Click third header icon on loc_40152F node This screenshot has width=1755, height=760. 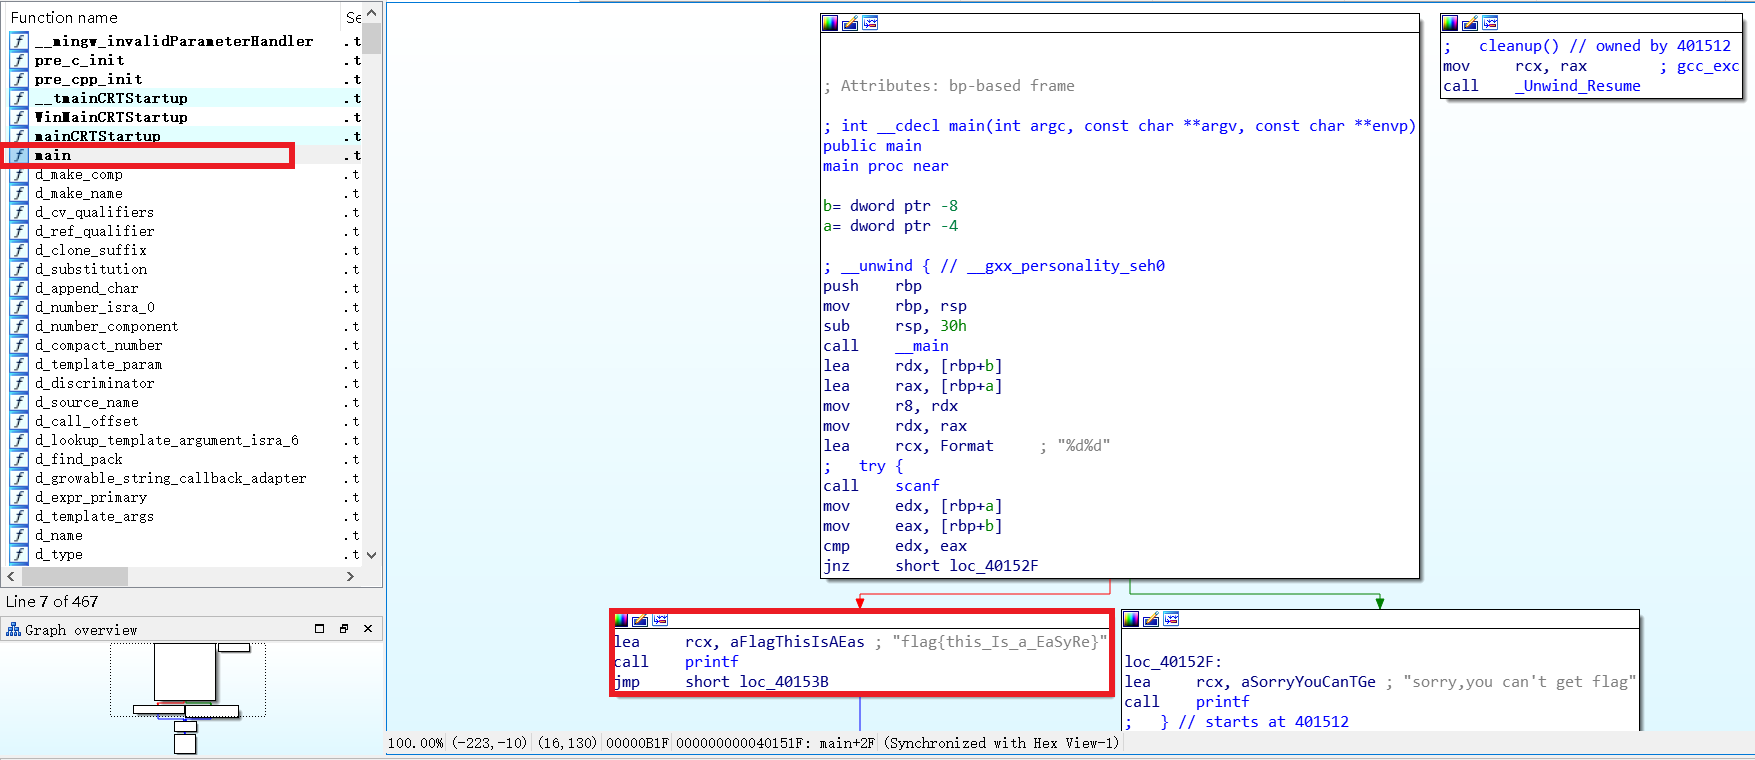pyautogui.click(x=1171, y=619)
